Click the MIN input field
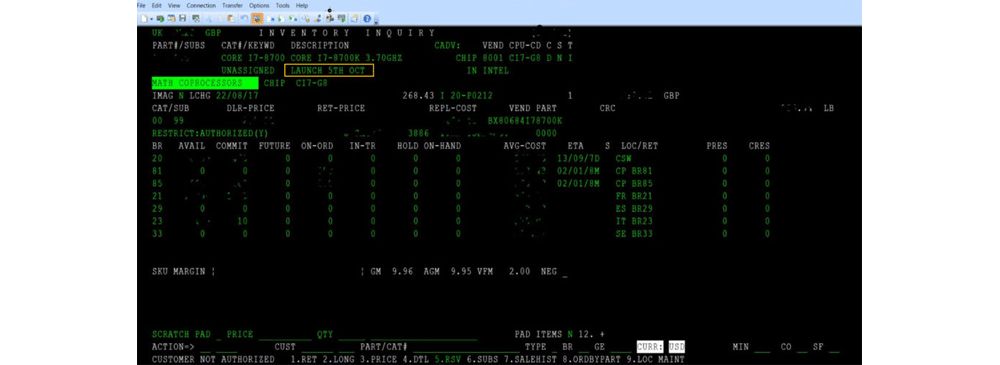Viewport: 1000px width, 365px height. [x=762, y=347]
